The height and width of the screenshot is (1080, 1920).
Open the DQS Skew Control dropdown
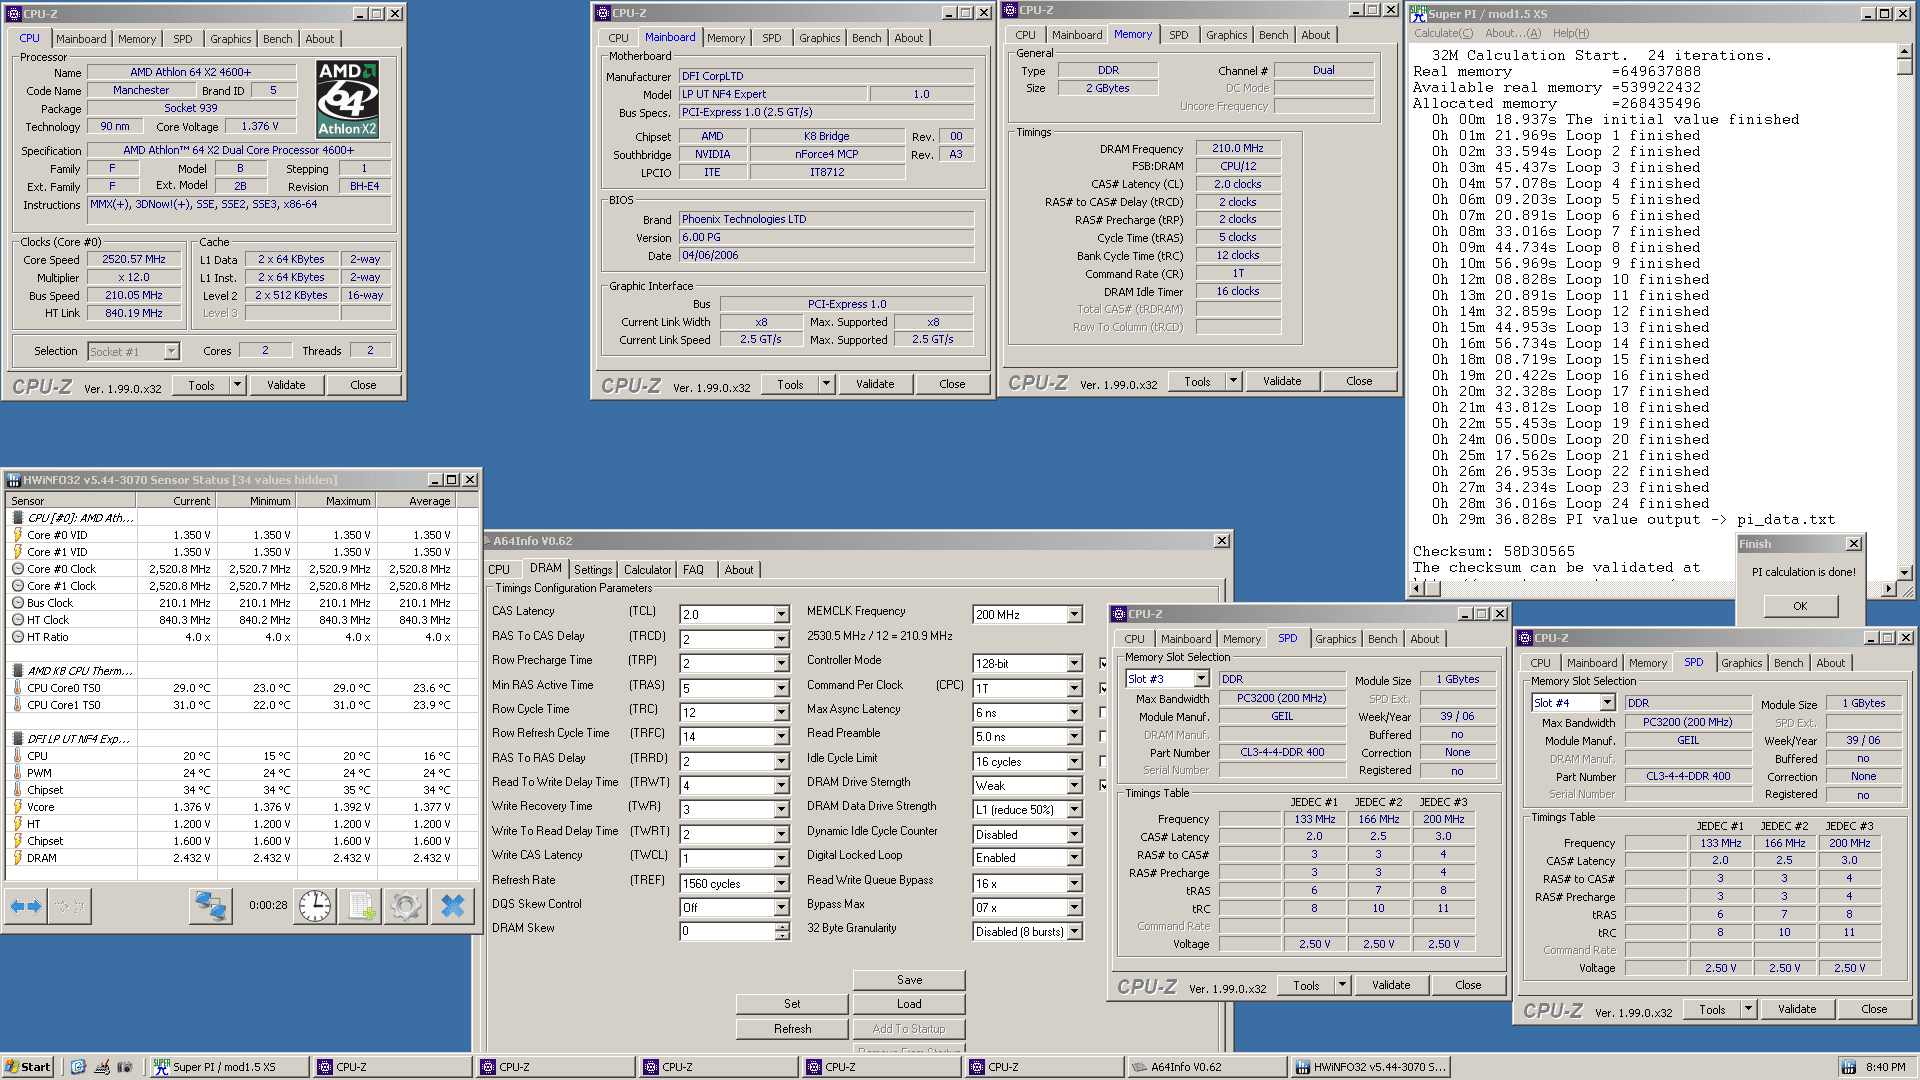[x=782, y=908]
